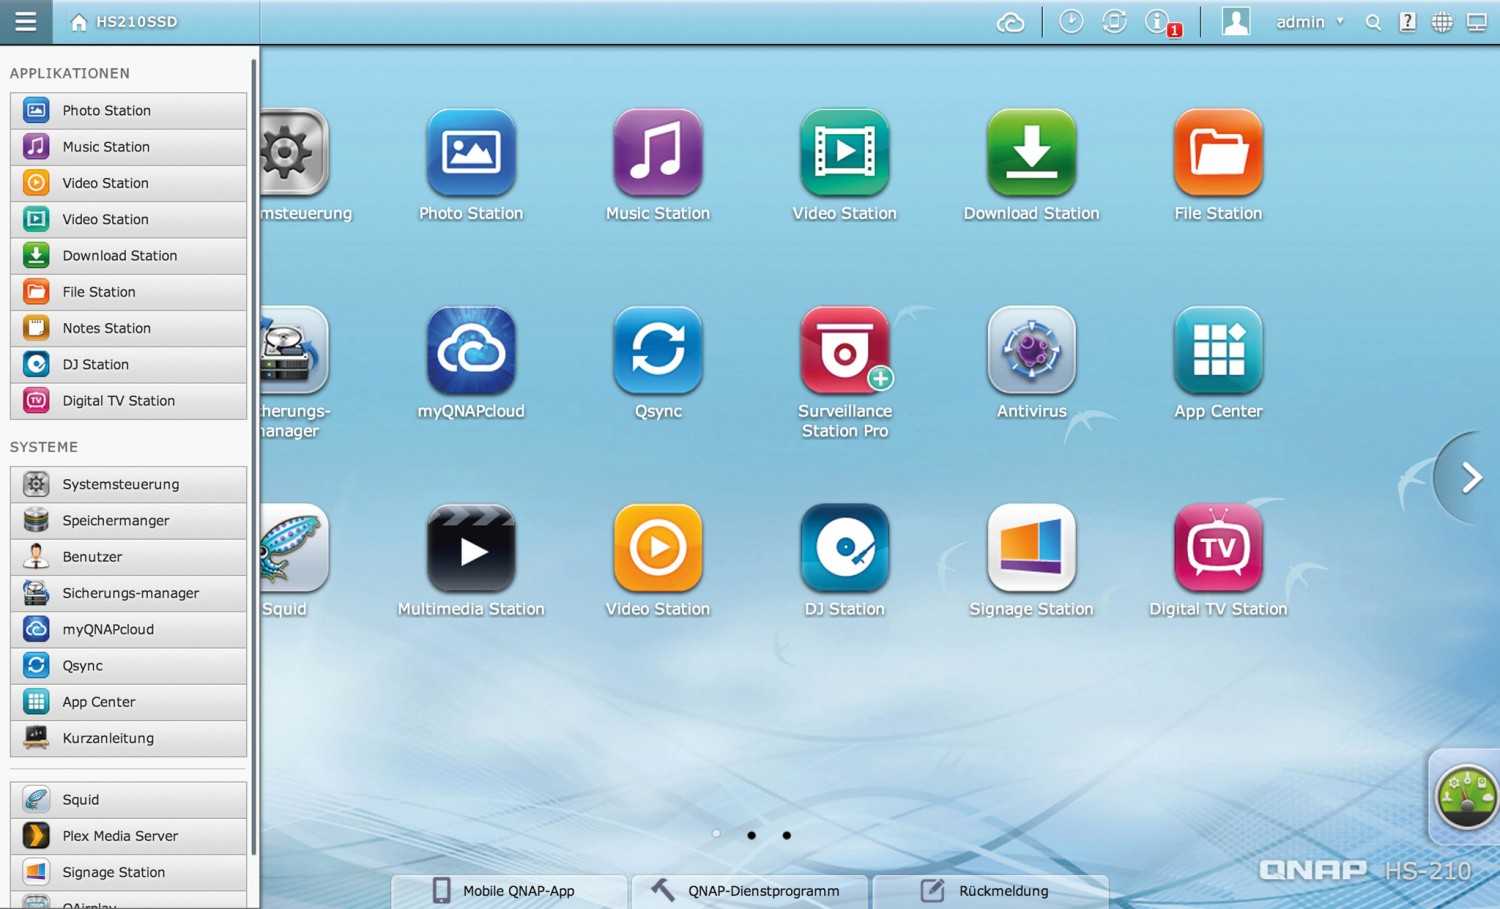Open search via the magnifier icon
This screenshot has width=1500, height=909.
point(1373,22)
